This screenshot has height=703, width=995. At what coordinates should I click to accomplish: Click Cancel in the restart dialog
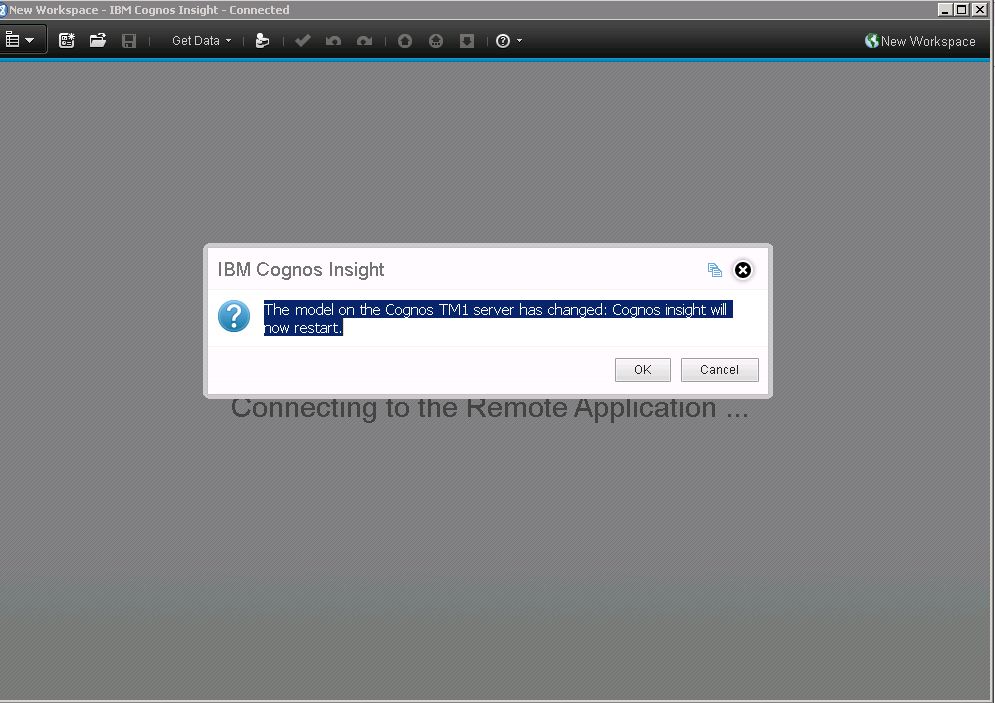720,370
